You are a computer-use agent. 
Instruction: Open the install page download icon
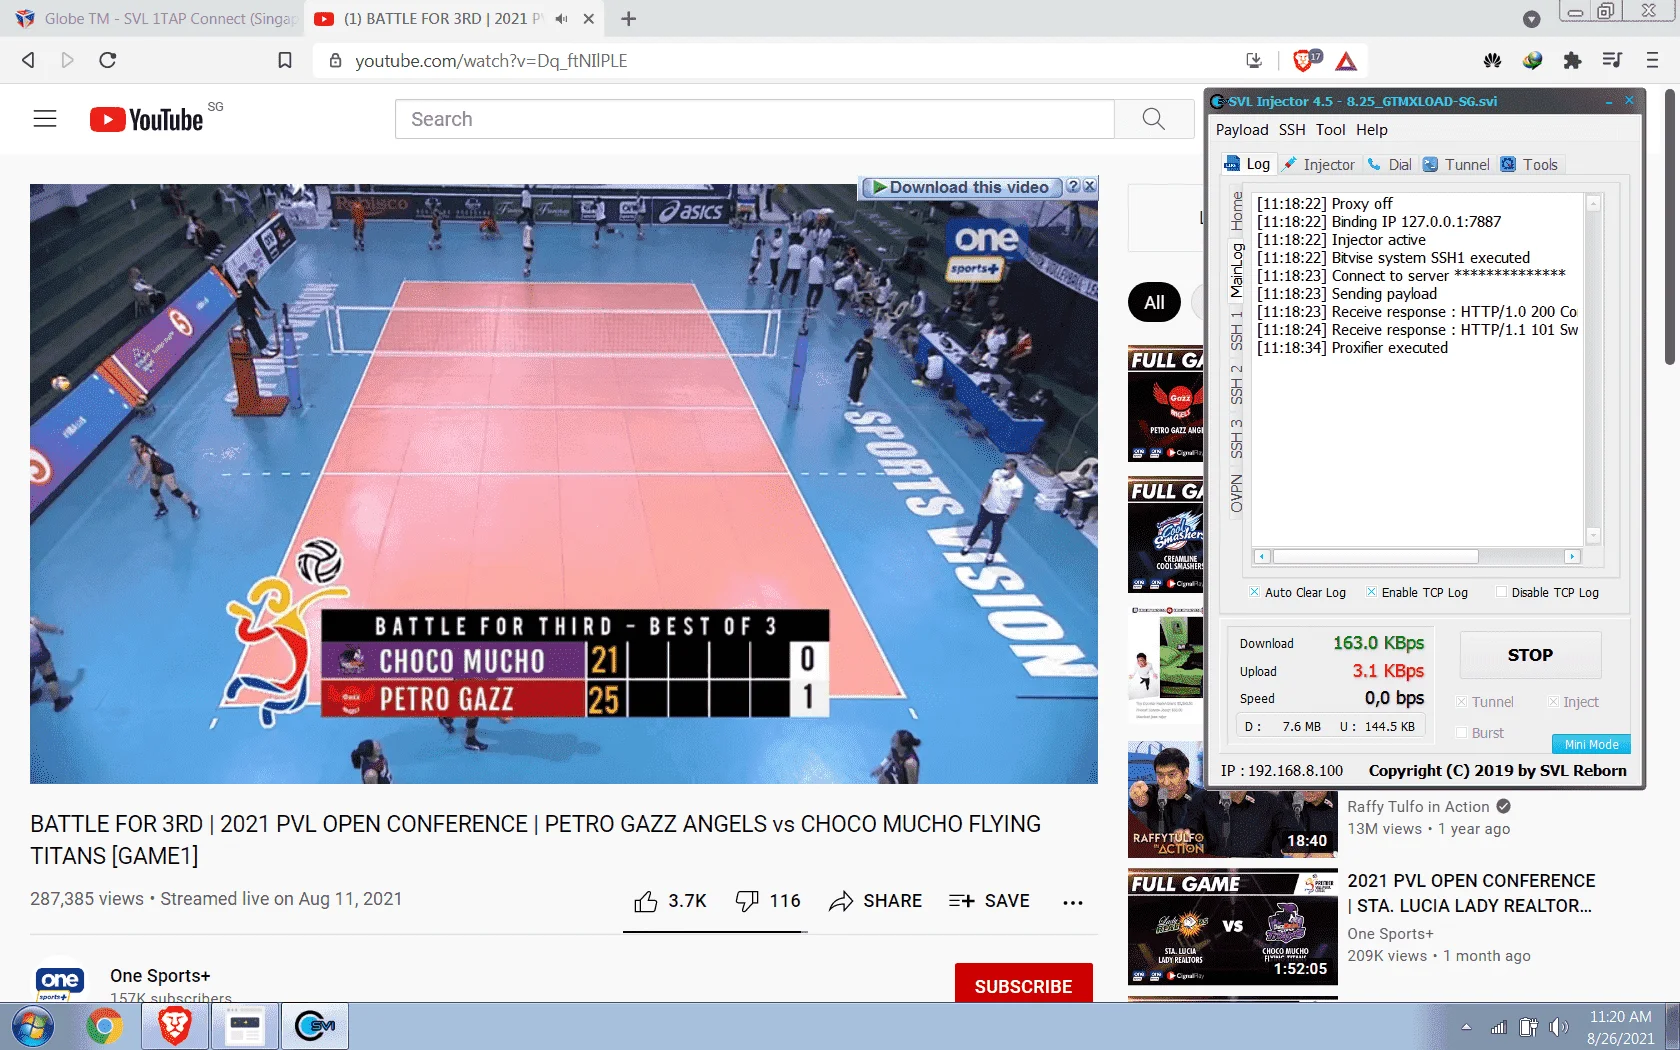[1254, 60]
